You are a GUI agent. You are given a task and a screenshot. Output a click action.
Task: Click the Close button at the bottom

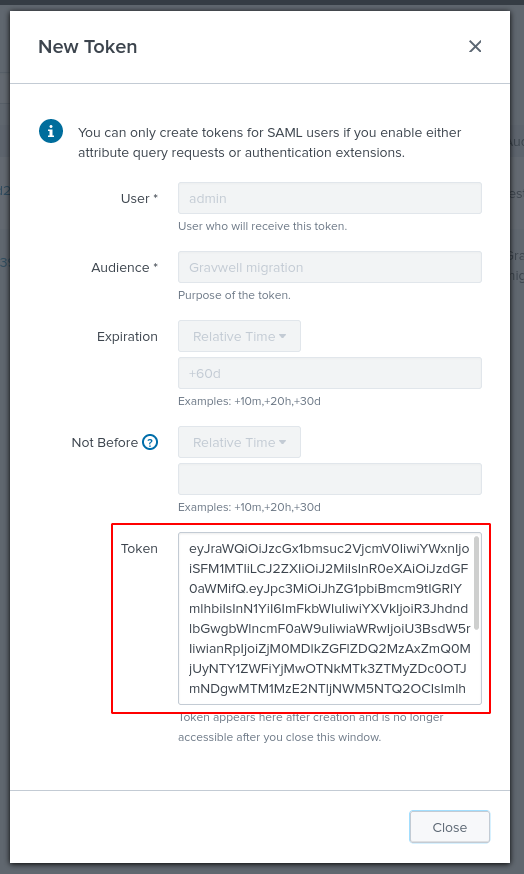(x=449, y=827)
